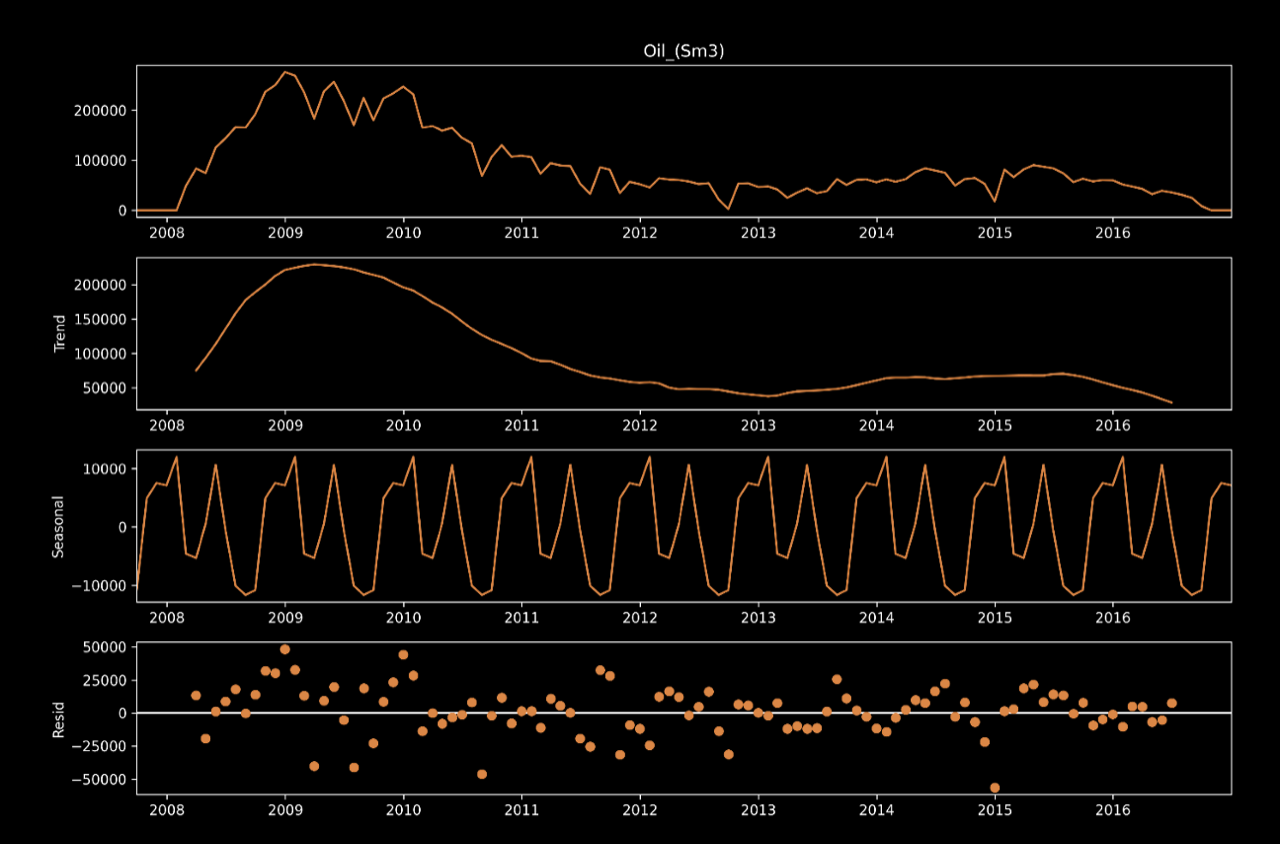Screen dimensions: 1280x844
Task: Click the -25000 tick on Resid axis
Action: coord(99,746)
